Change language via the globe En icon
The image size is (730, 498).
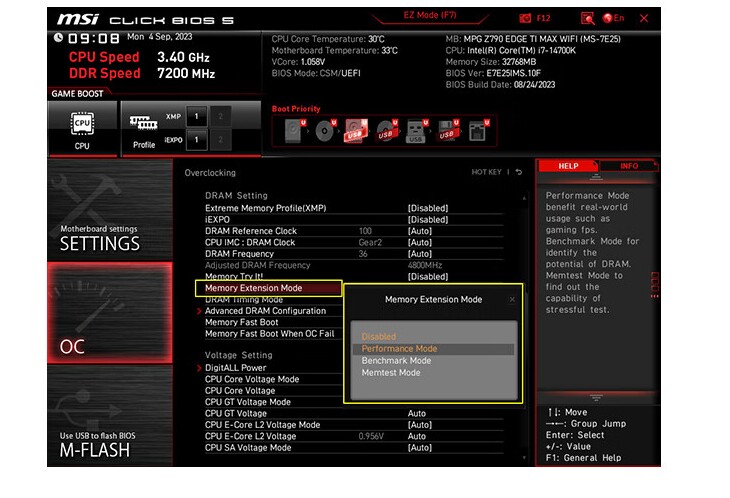pos(613,18)
